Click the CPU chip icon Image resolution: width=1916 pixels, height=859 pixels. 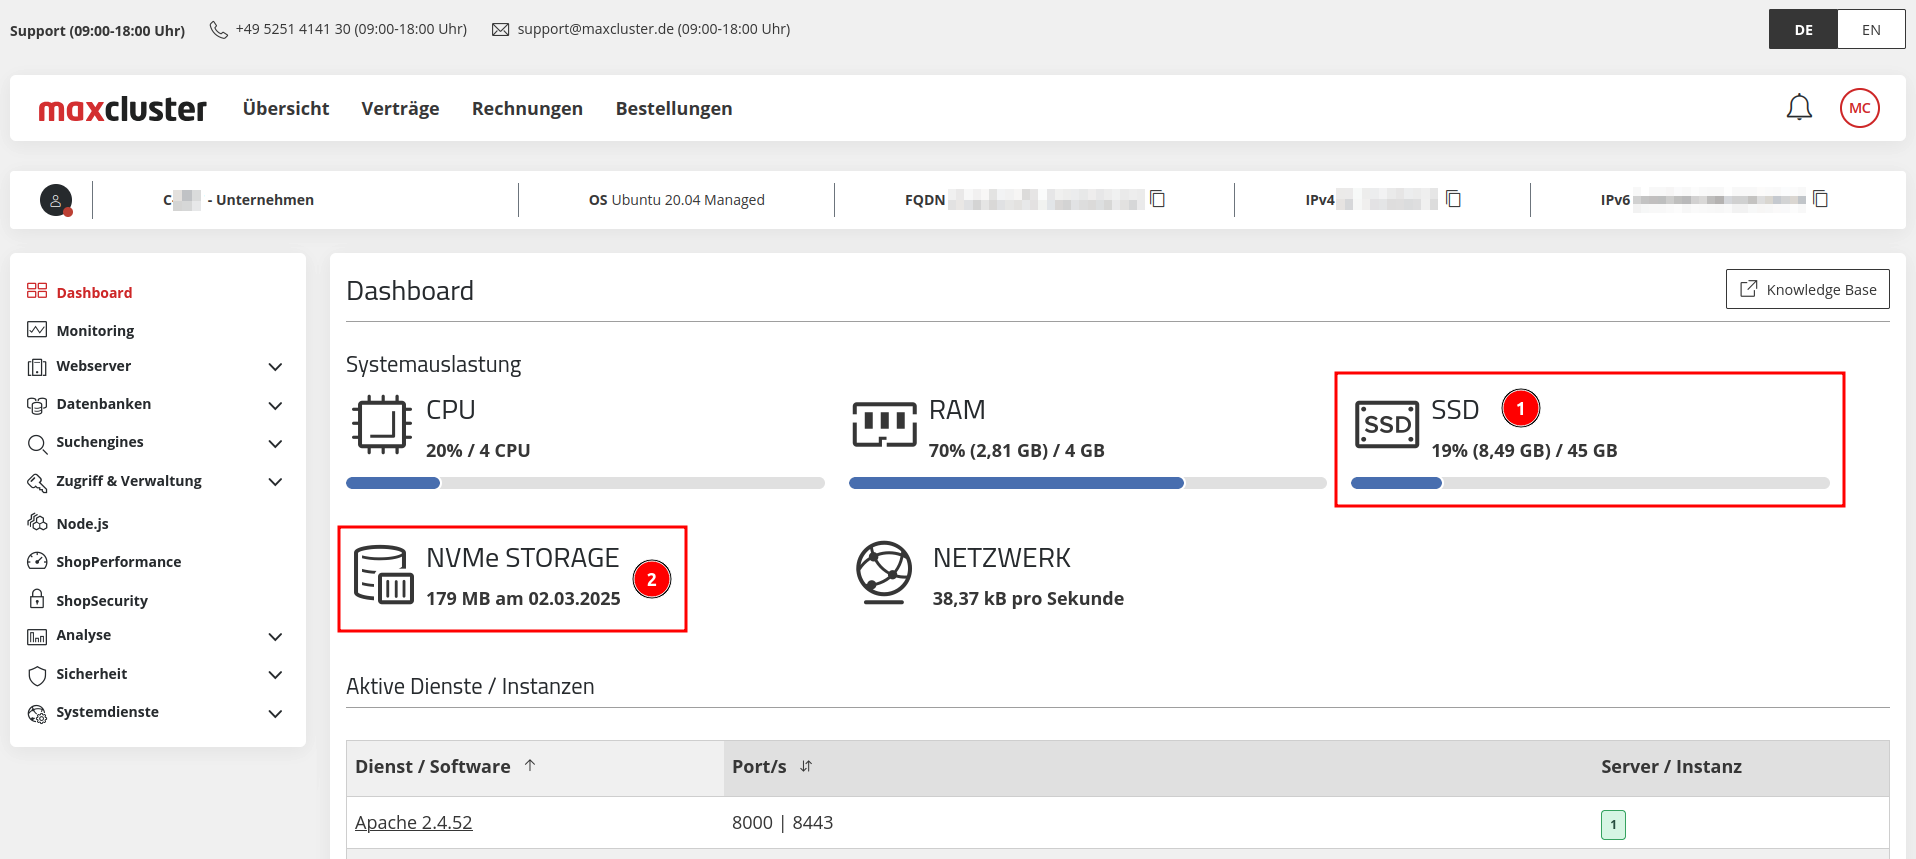click(x=382, y=425)
